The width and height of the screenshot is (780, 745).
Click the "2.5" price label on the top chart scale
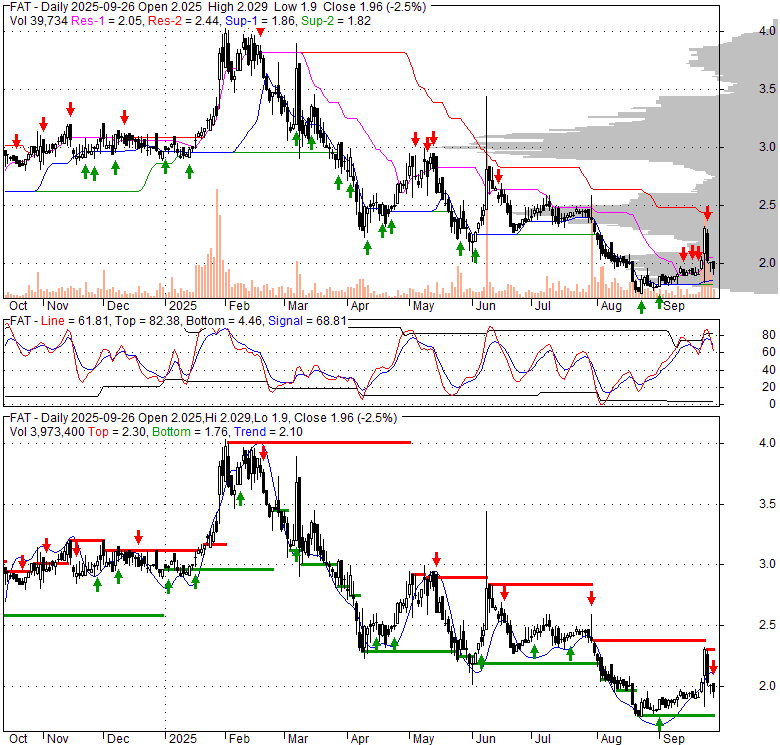coord(767,205)
